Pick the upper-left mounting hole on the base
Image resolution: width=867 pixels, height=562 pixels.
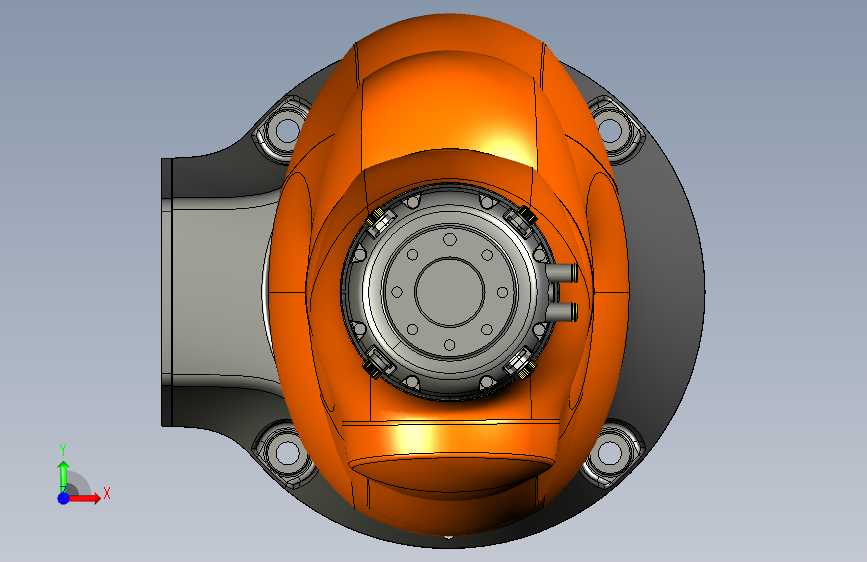[x=287, y=130]
